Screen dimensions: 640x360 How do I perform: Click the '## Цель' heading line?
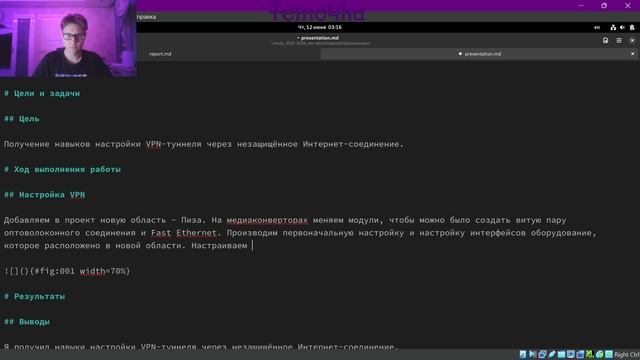22,119
